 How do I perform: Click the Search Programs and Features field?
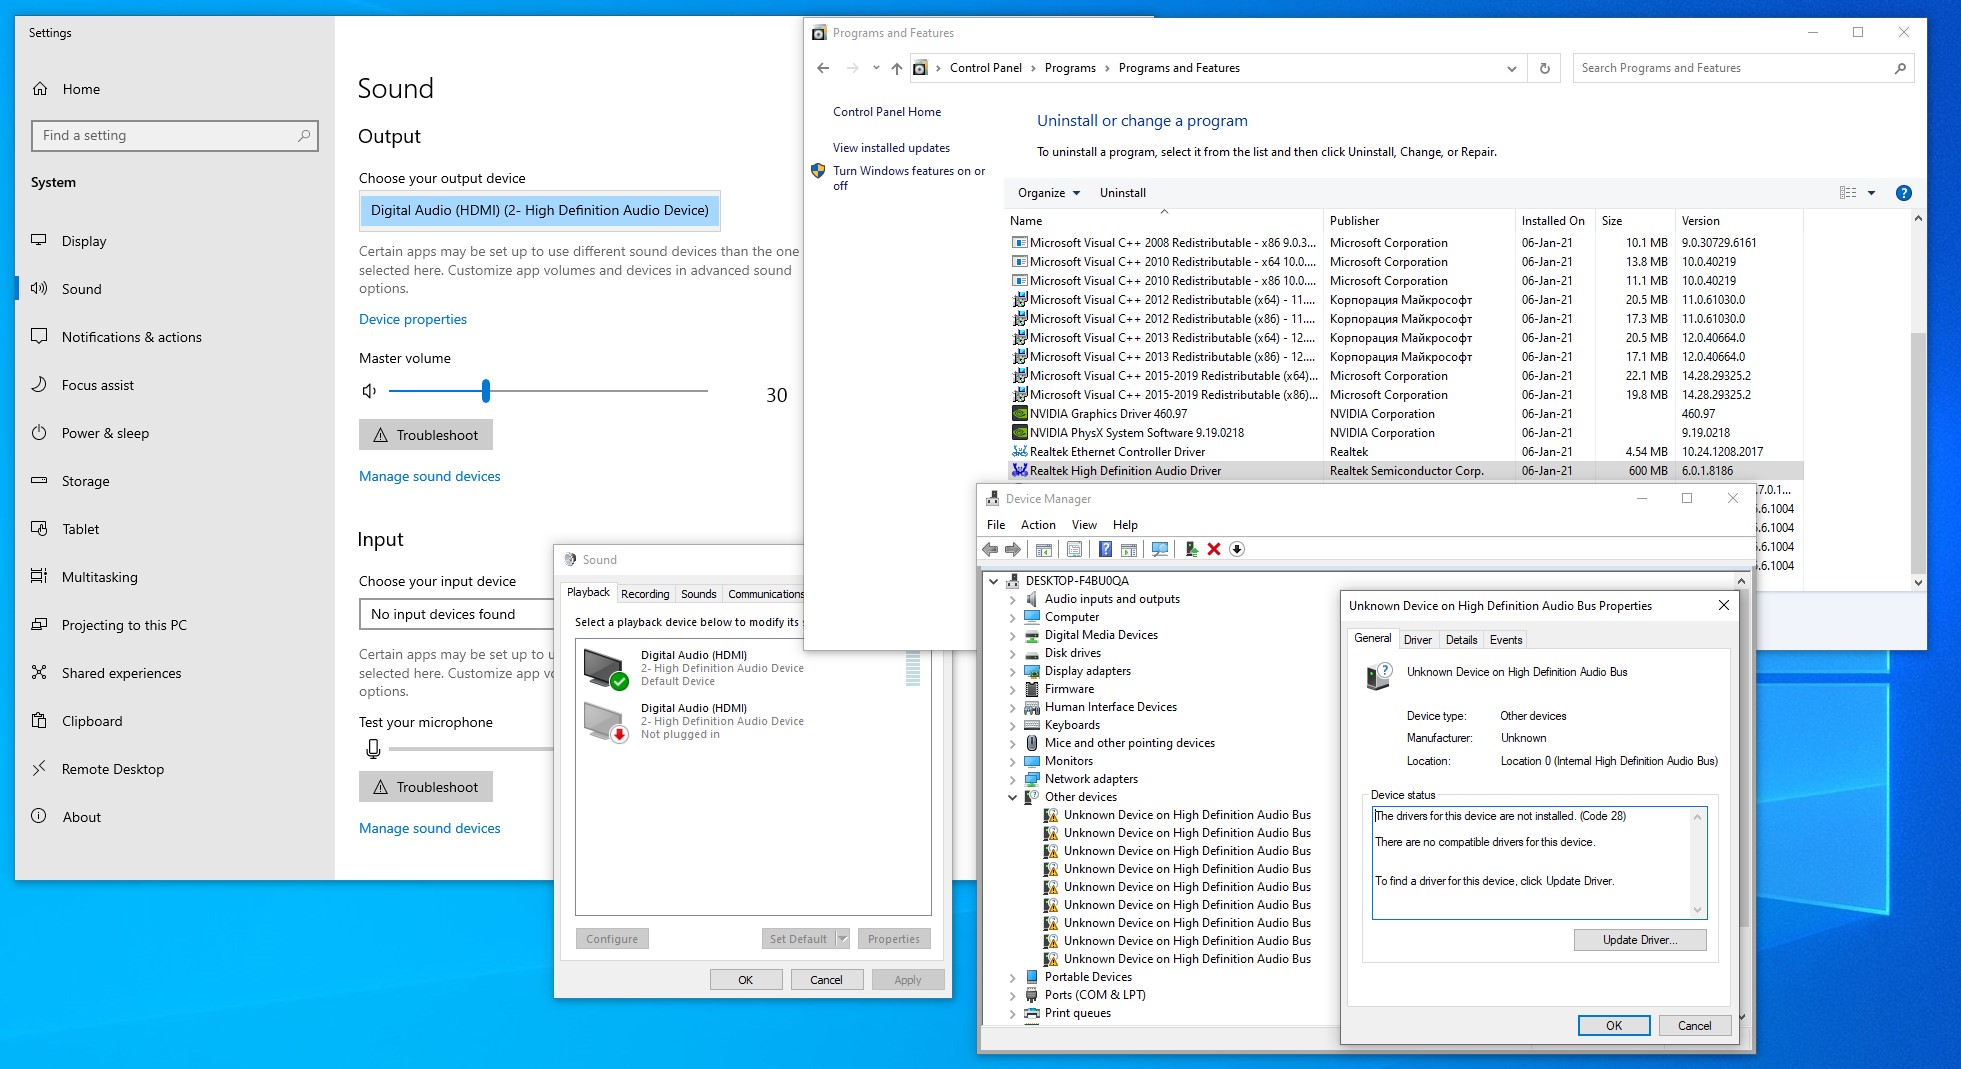coord(1743,68)
